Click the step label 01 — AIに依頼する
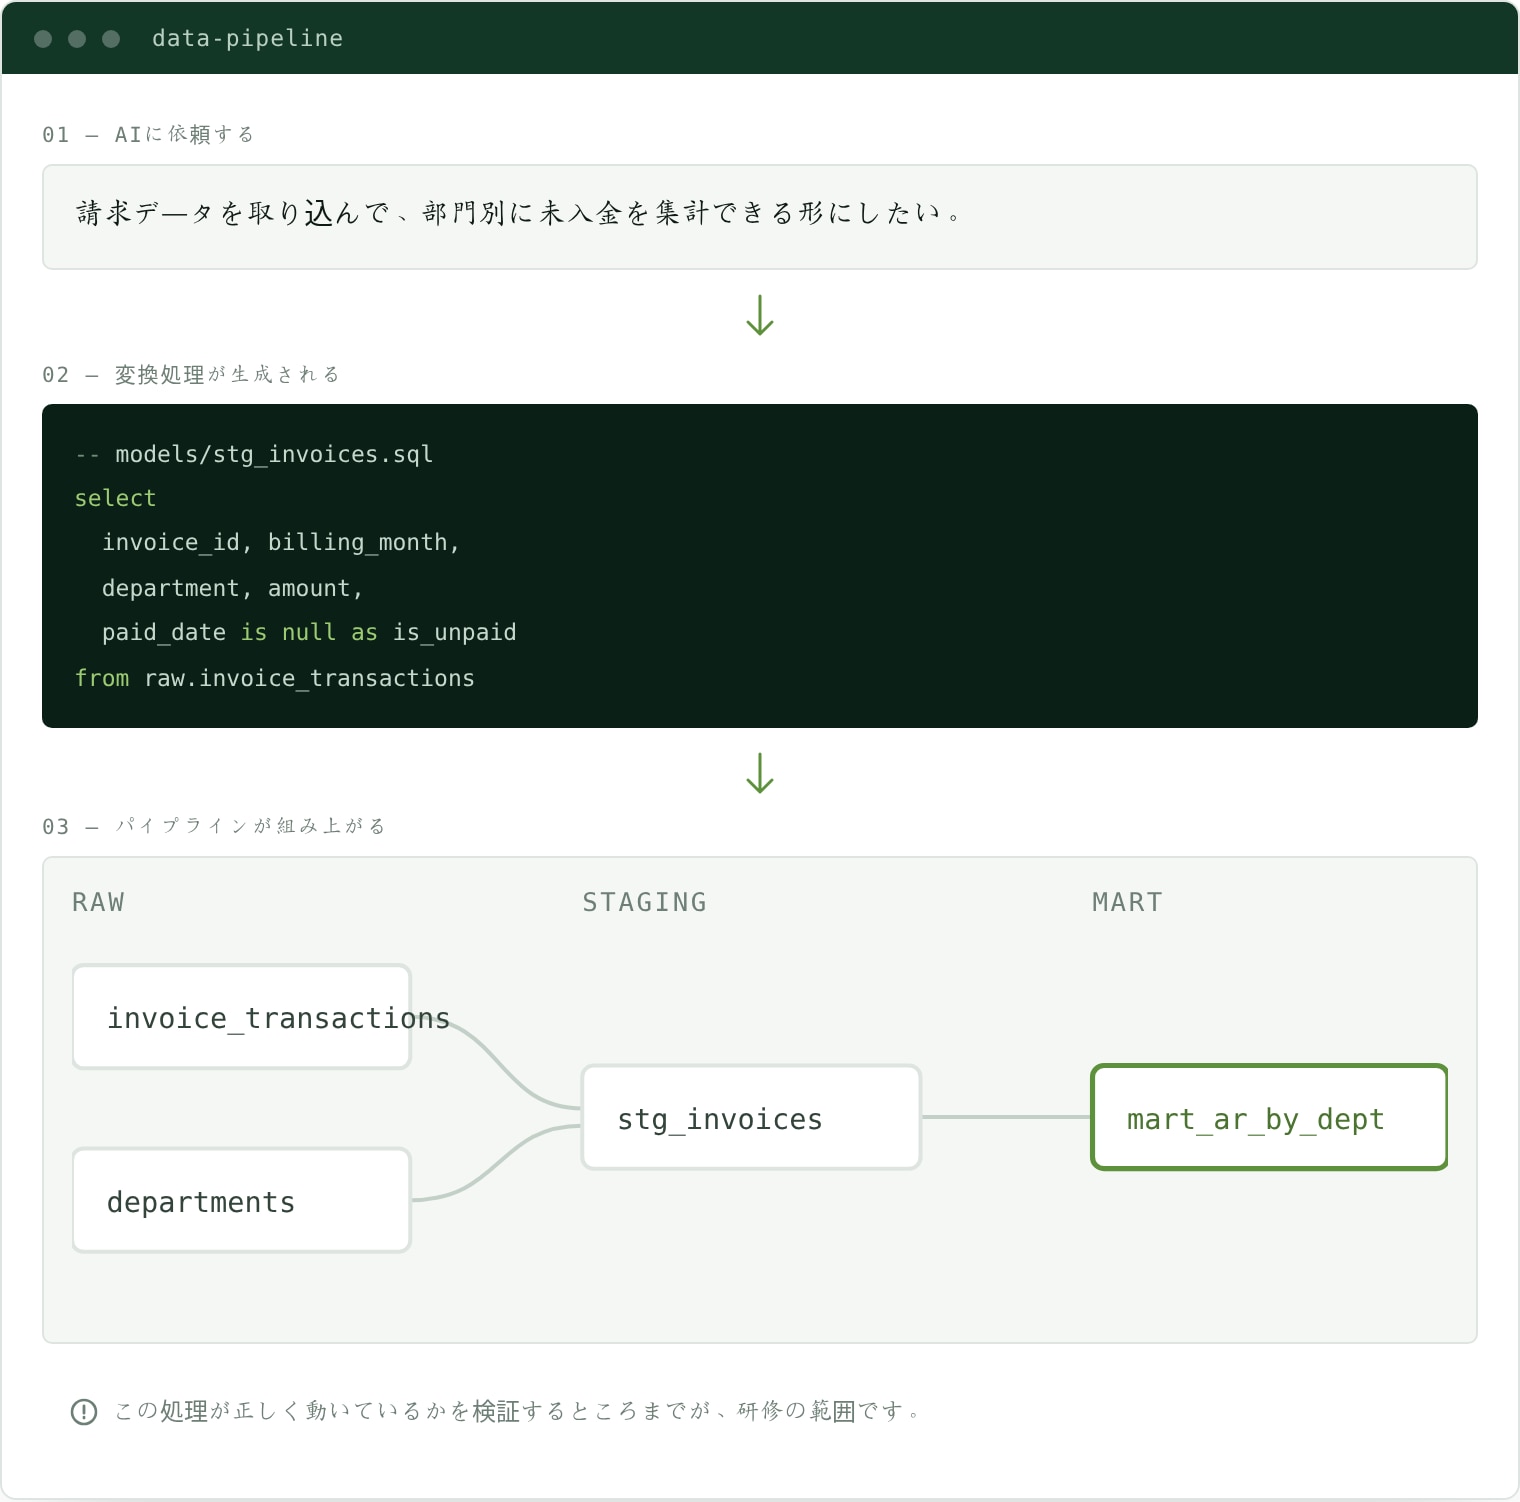 click(x=148, y=134)
